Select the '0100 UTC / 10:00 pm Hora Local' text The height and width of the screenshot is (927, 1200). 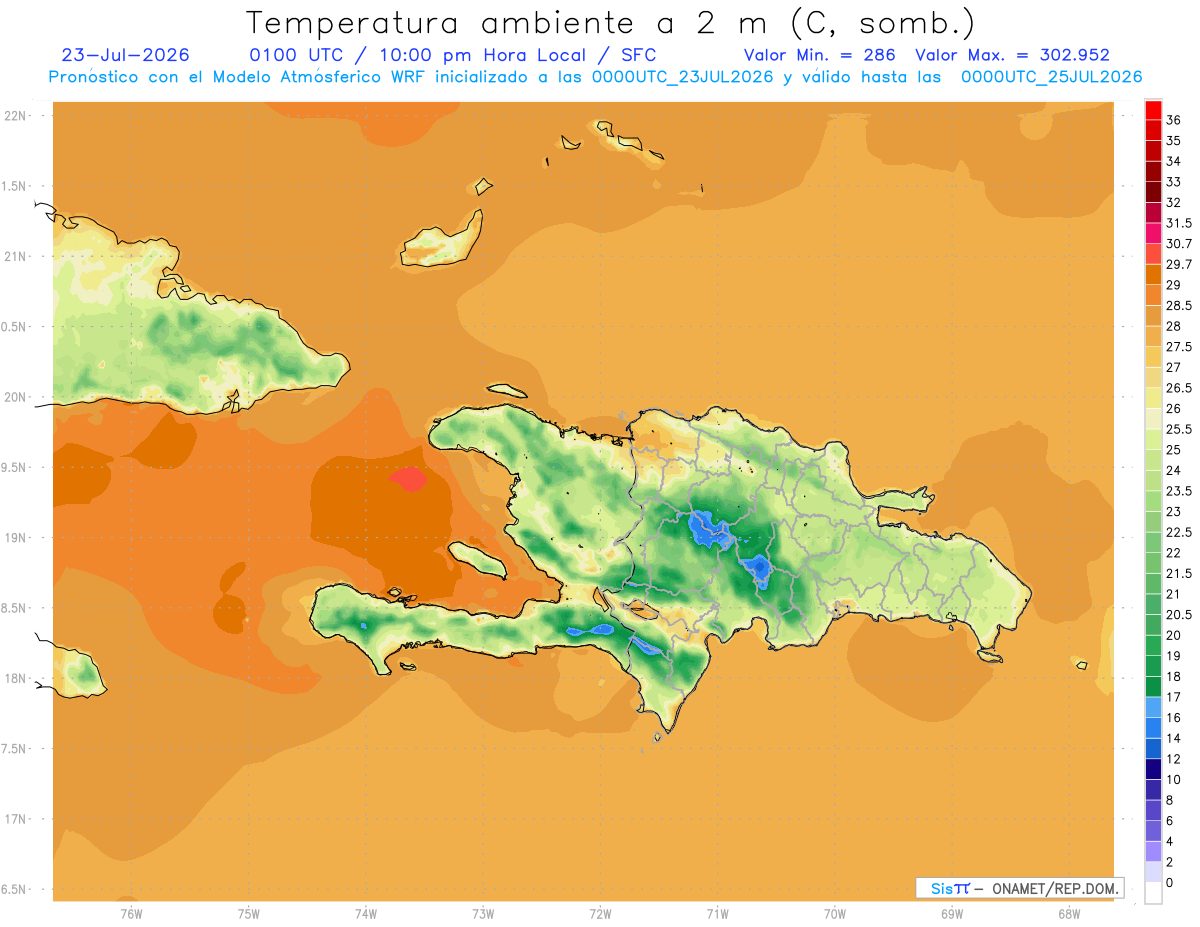(x=420, y=55)
